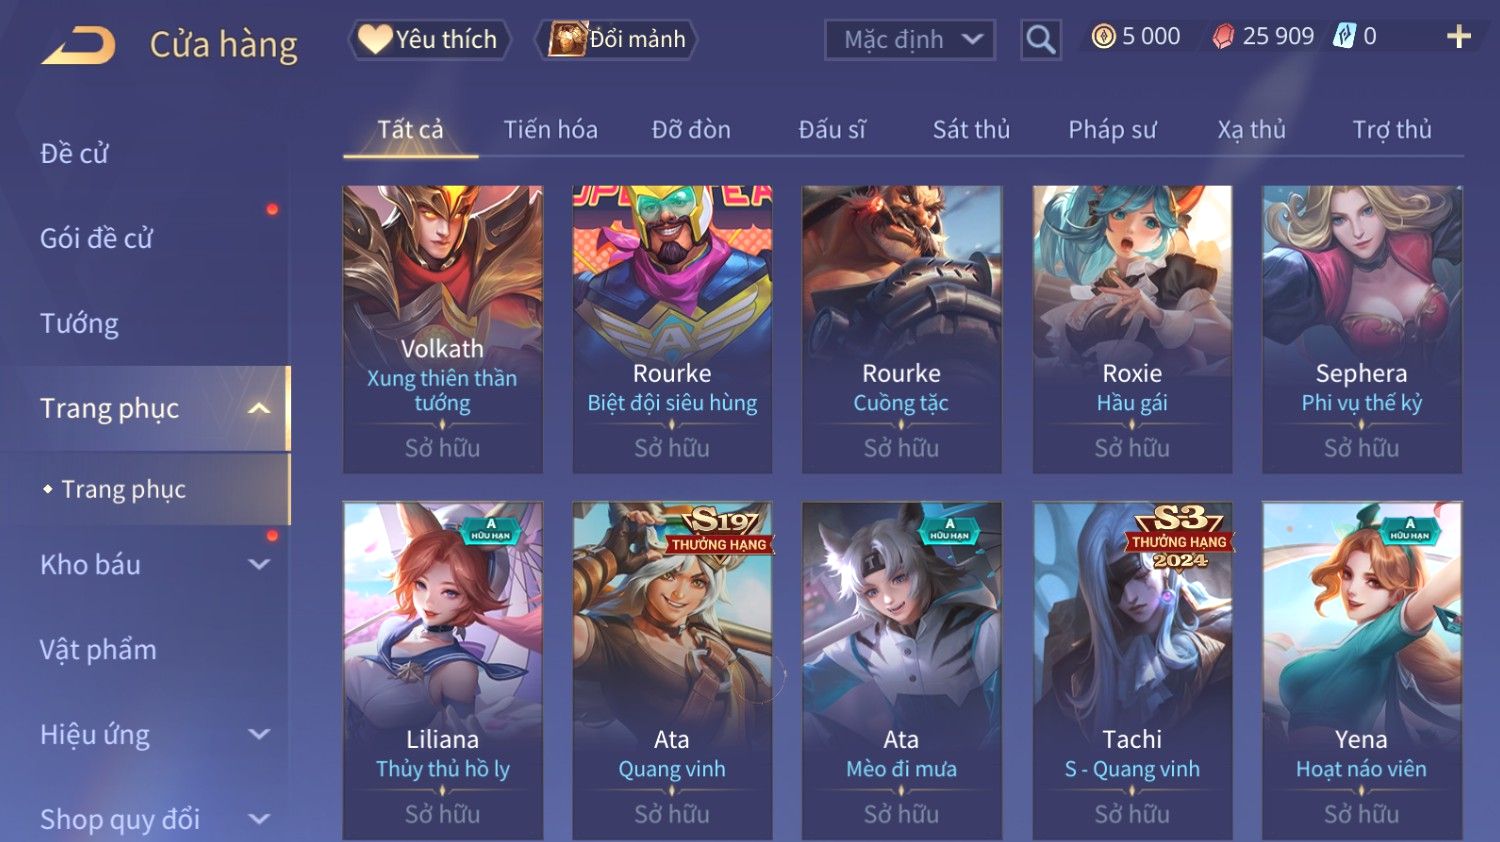Screen dimensions: 1500x842
Task: Expand the Shop quy đổi section
Action: point(259,819)
